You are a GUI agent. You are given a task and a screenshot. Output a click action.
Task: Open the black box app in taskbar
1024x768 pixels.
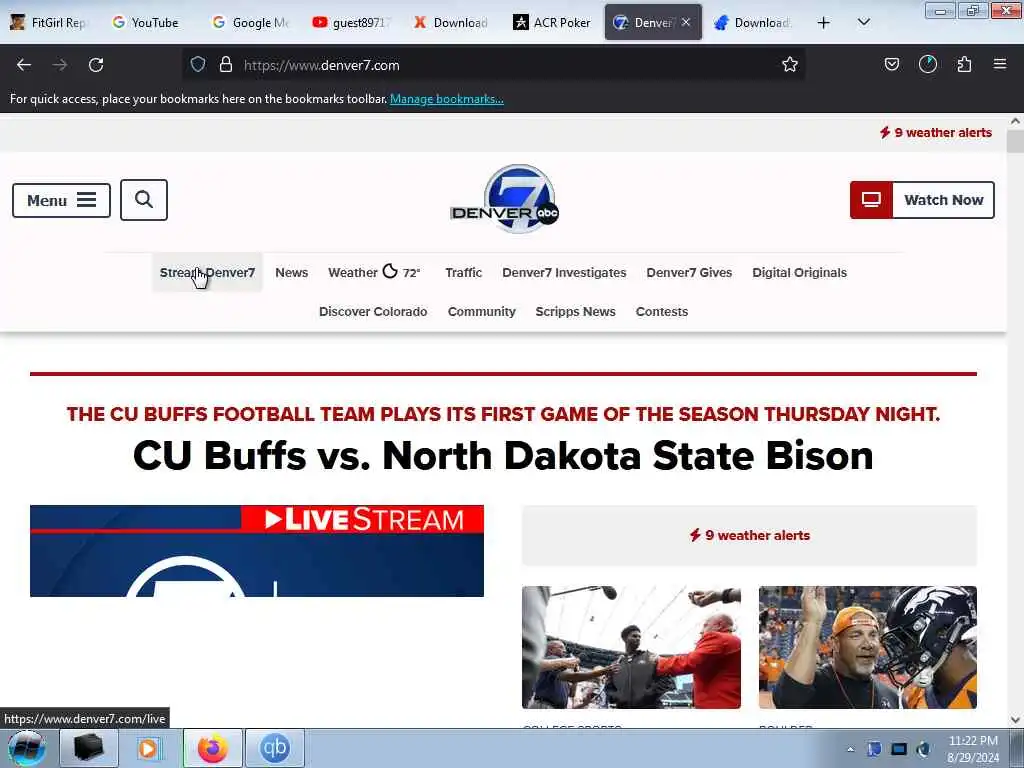(88, 748)
